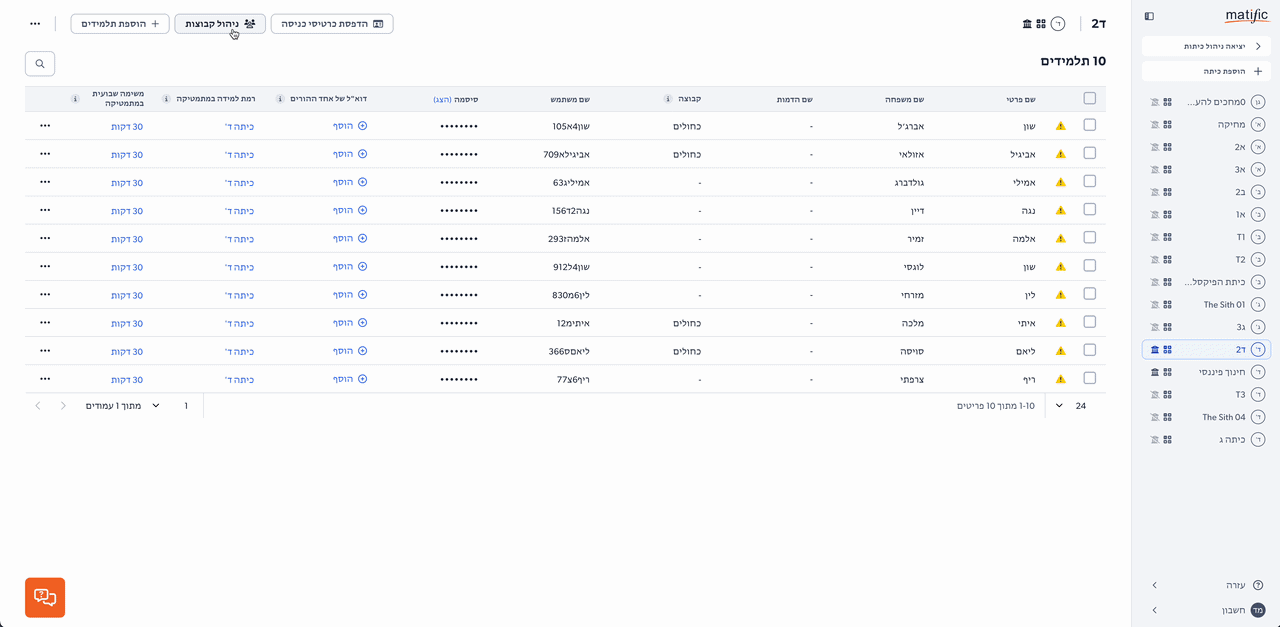This screenshot has width=1280, height=627.
Task: Open the orange chat support widget
Action: pyautogui.click(x=45, y=597)
